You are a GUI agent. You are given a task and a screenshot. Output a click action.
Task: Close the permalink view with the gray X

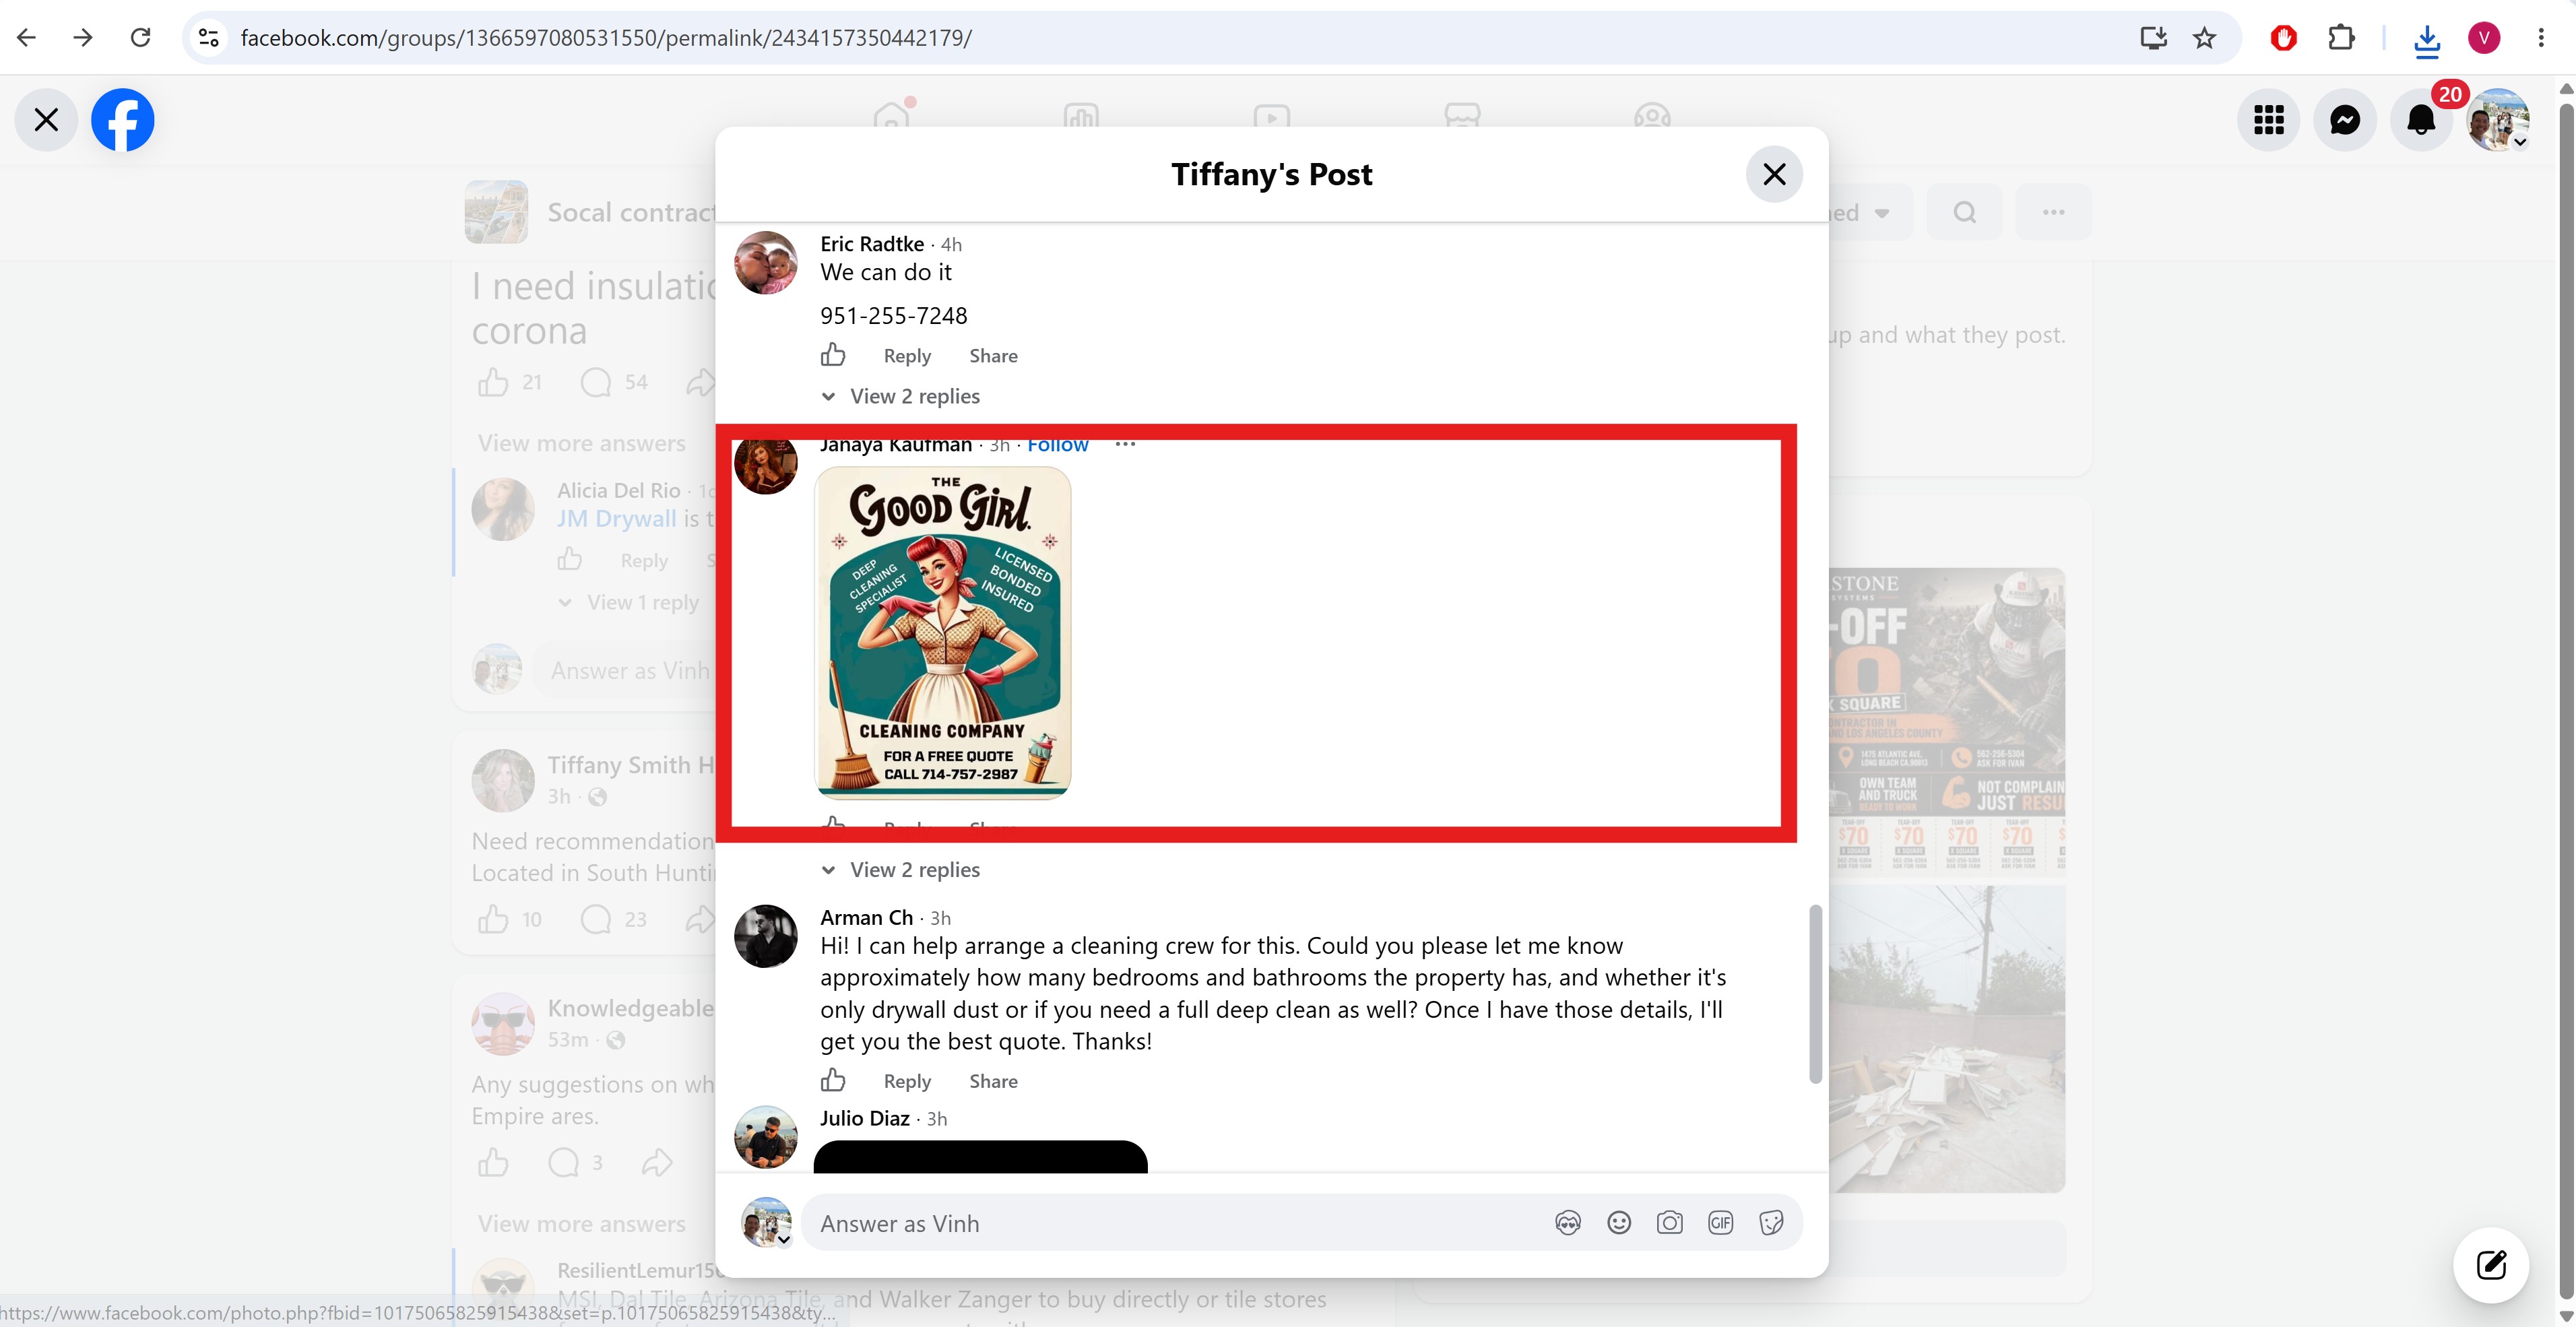(46, 120)
